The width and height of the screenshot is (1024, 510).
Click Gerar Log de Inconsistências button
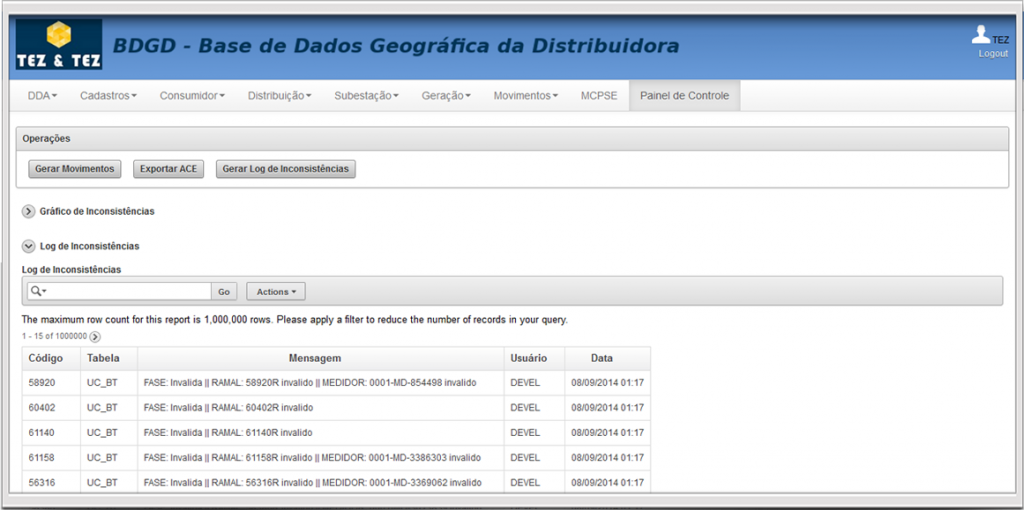pos(285,168)
